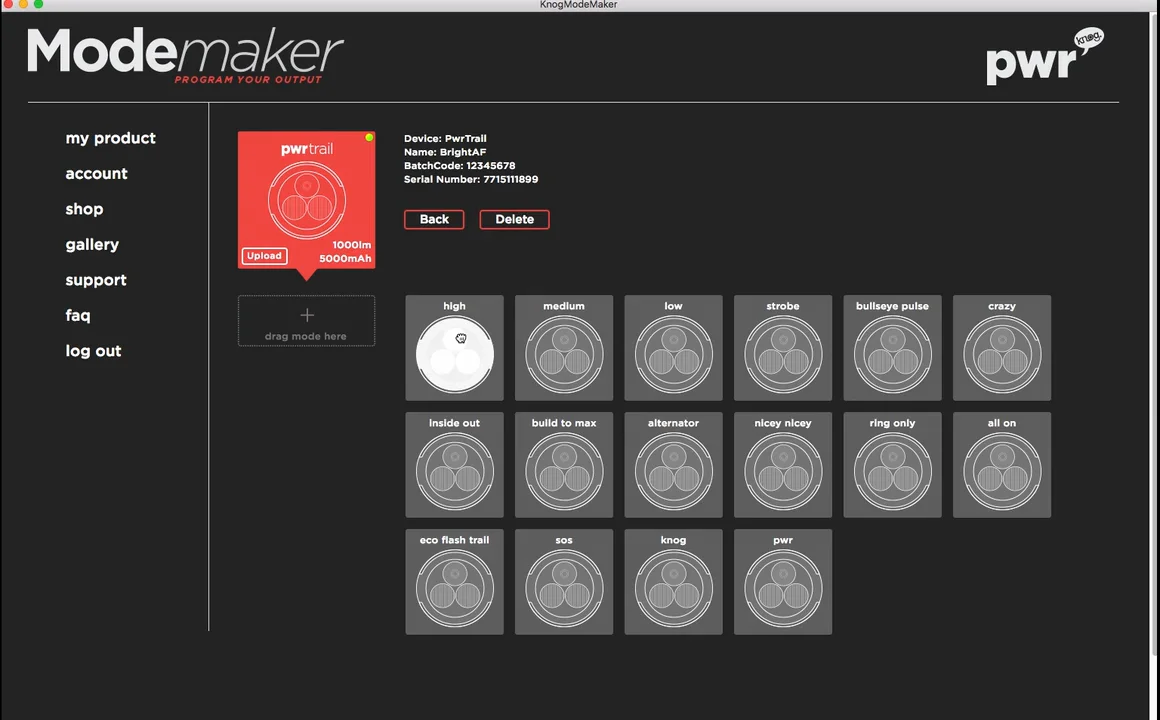This screenshot has height=720, width=1160.
Task: Select the inside out mode tile
Action: 454,465
